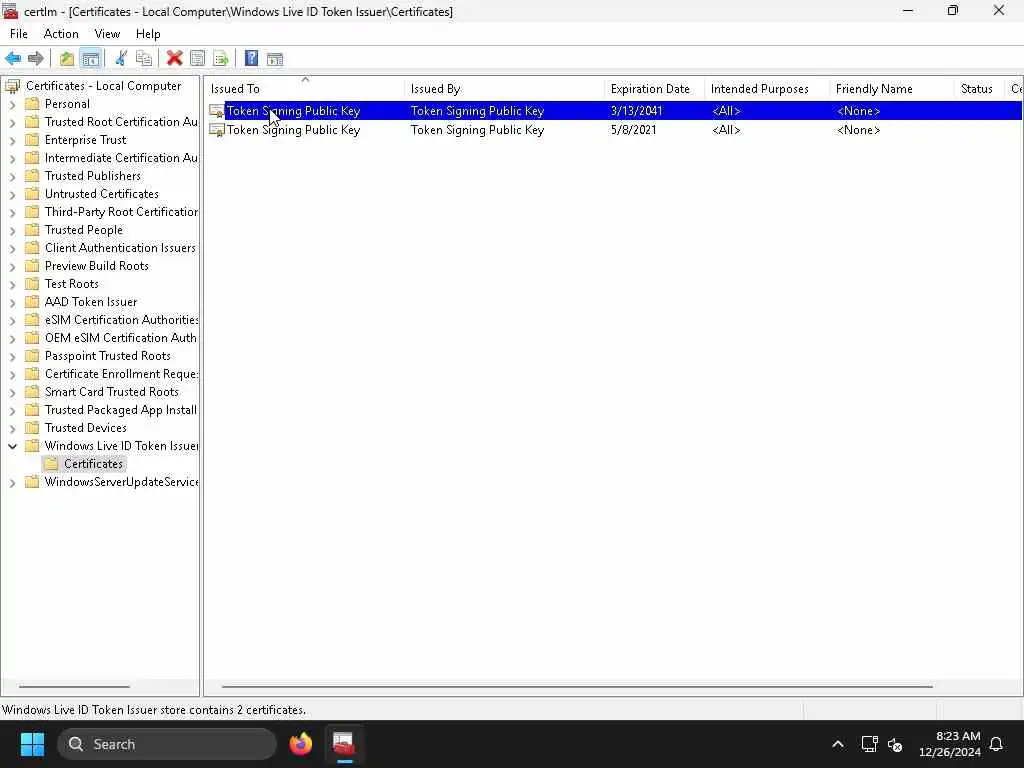The height and width of the screenshot is (768, 1024).
Task: Toggle Show/Hide Action Pane icon
Action: tap(275, 59)
